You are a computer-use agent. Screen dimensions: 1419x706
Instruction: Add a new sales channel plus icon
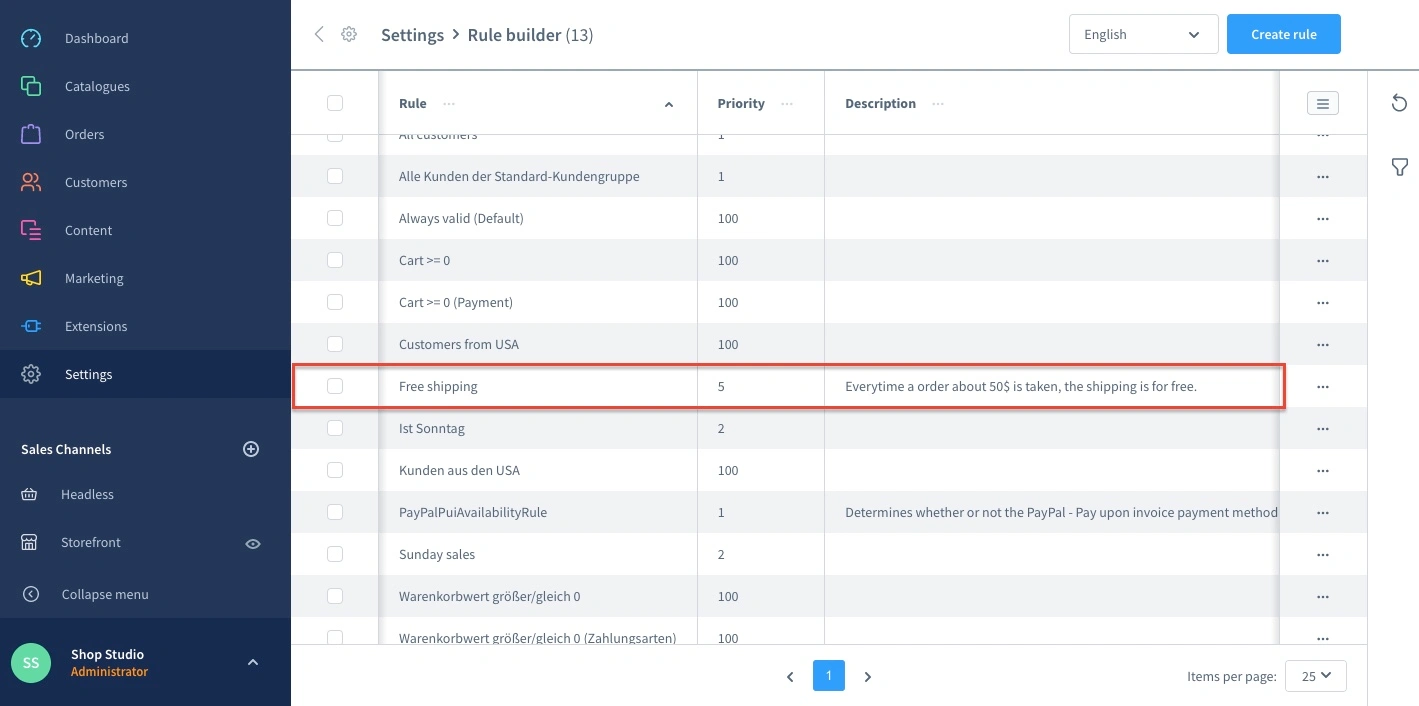pos(251,449)
